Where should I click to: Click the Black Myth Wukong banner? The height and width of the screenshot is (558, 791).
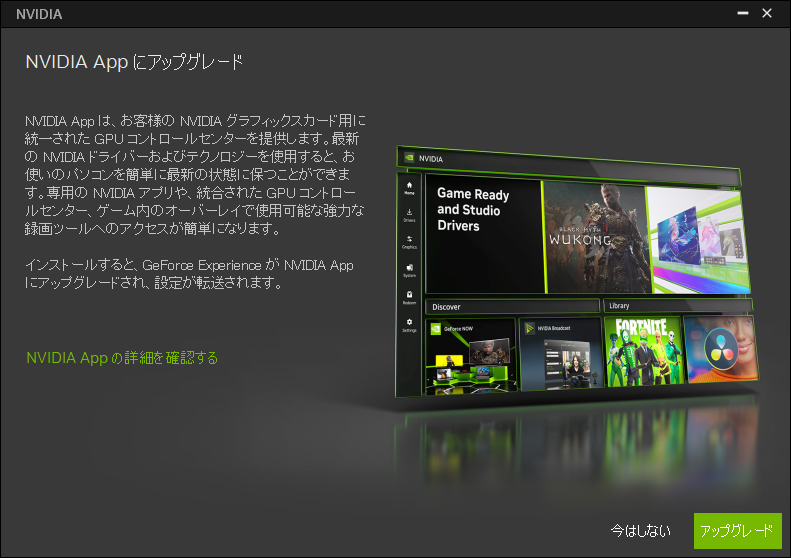tap(593, 236)
